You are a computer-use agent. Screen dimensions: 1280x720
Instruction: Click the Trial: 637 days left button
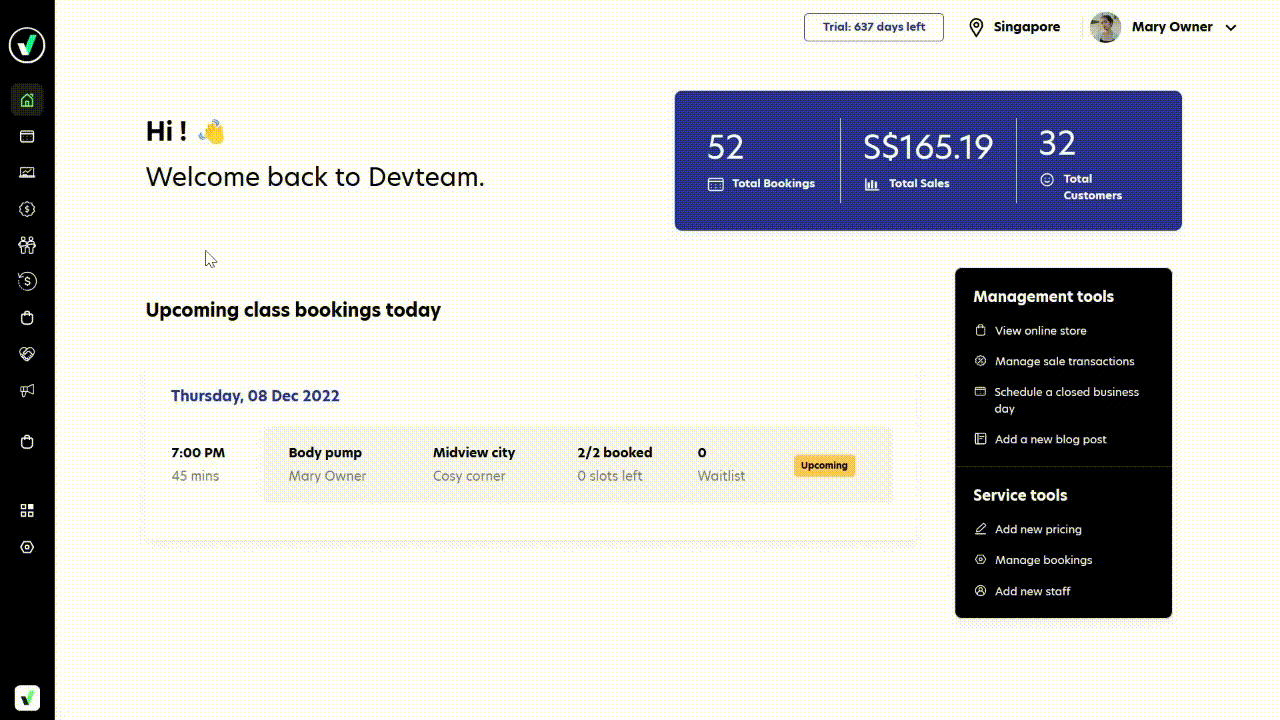pyautogui.click(x=874, y=27)
